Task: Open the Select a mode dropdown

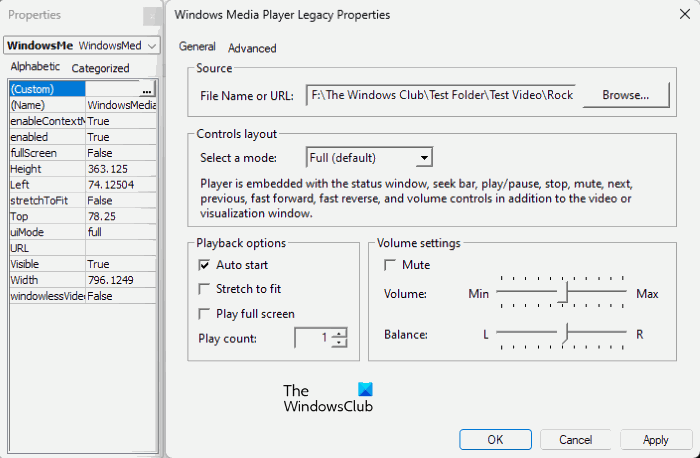Action: [424, 158]
